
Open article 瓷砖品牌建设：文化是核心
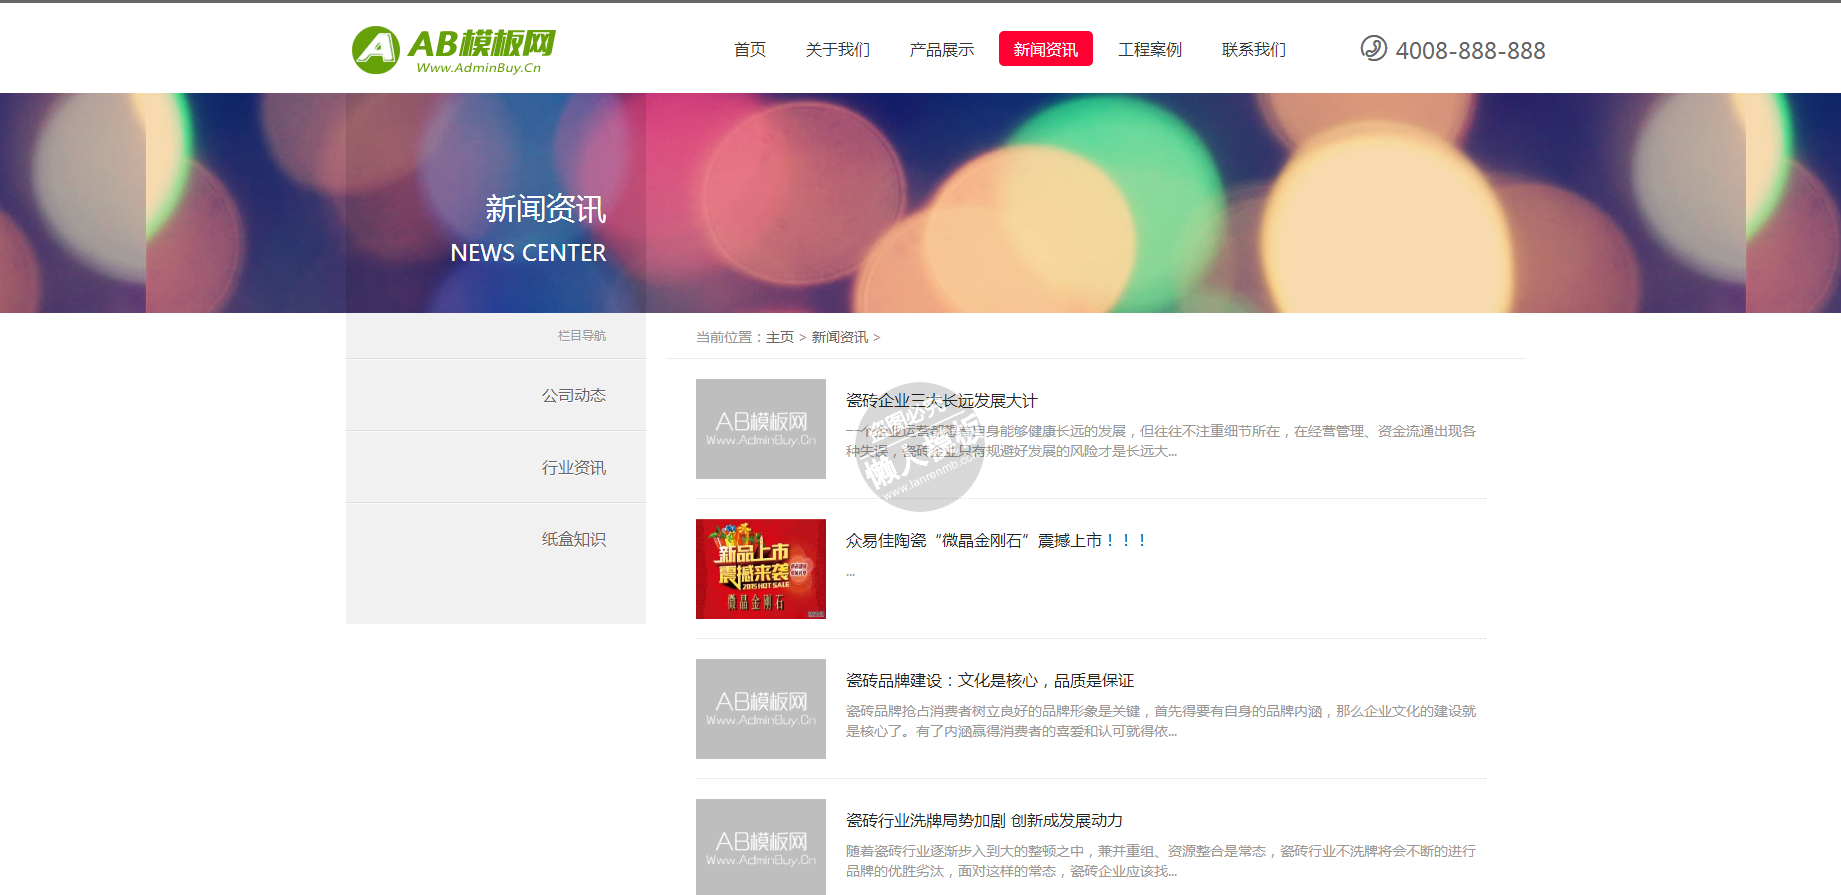coord(989,680)
